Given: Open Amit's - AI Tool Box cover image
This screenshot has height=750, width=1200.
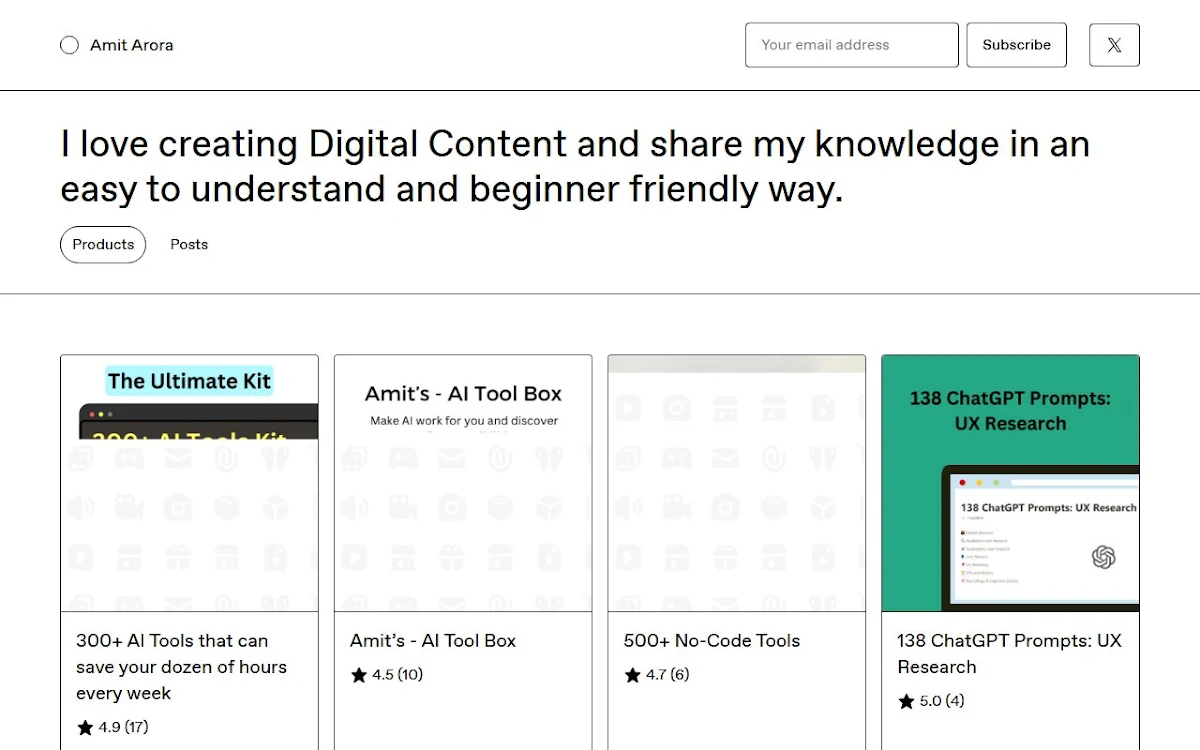Looking at the screenshot, I should [463, 483].
